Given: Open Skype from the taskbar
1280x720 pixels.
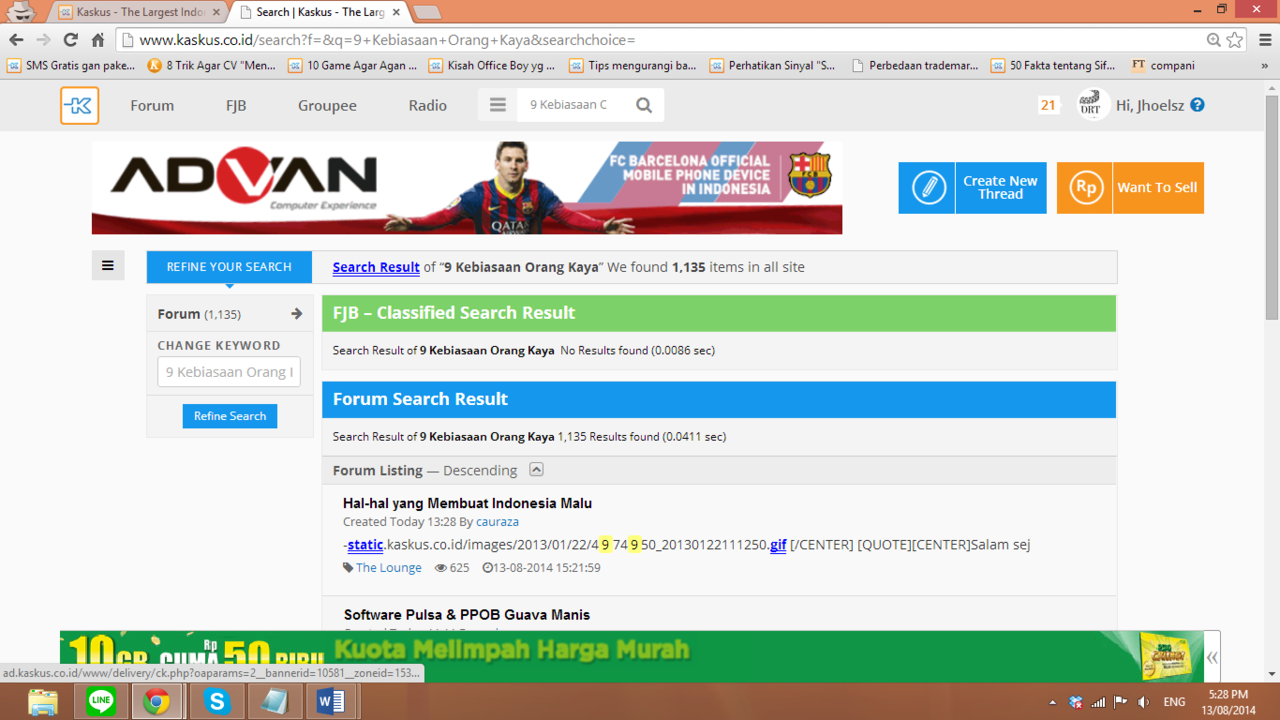Looking at the screenshot, I should click(217, 701).
